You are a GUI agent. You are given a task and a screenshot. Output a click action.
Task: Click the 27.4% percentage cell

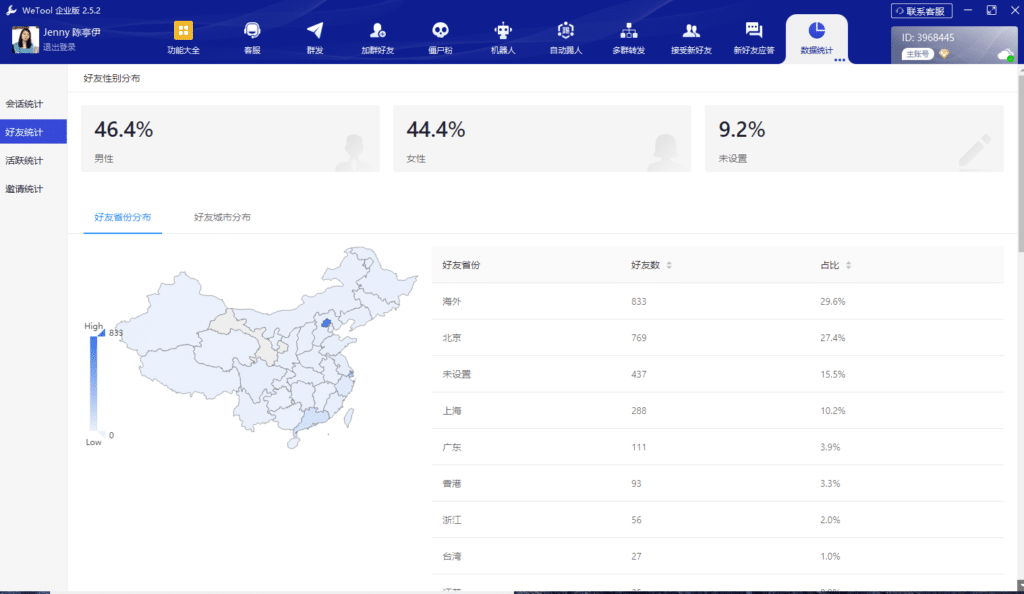(x=833, y=338)
